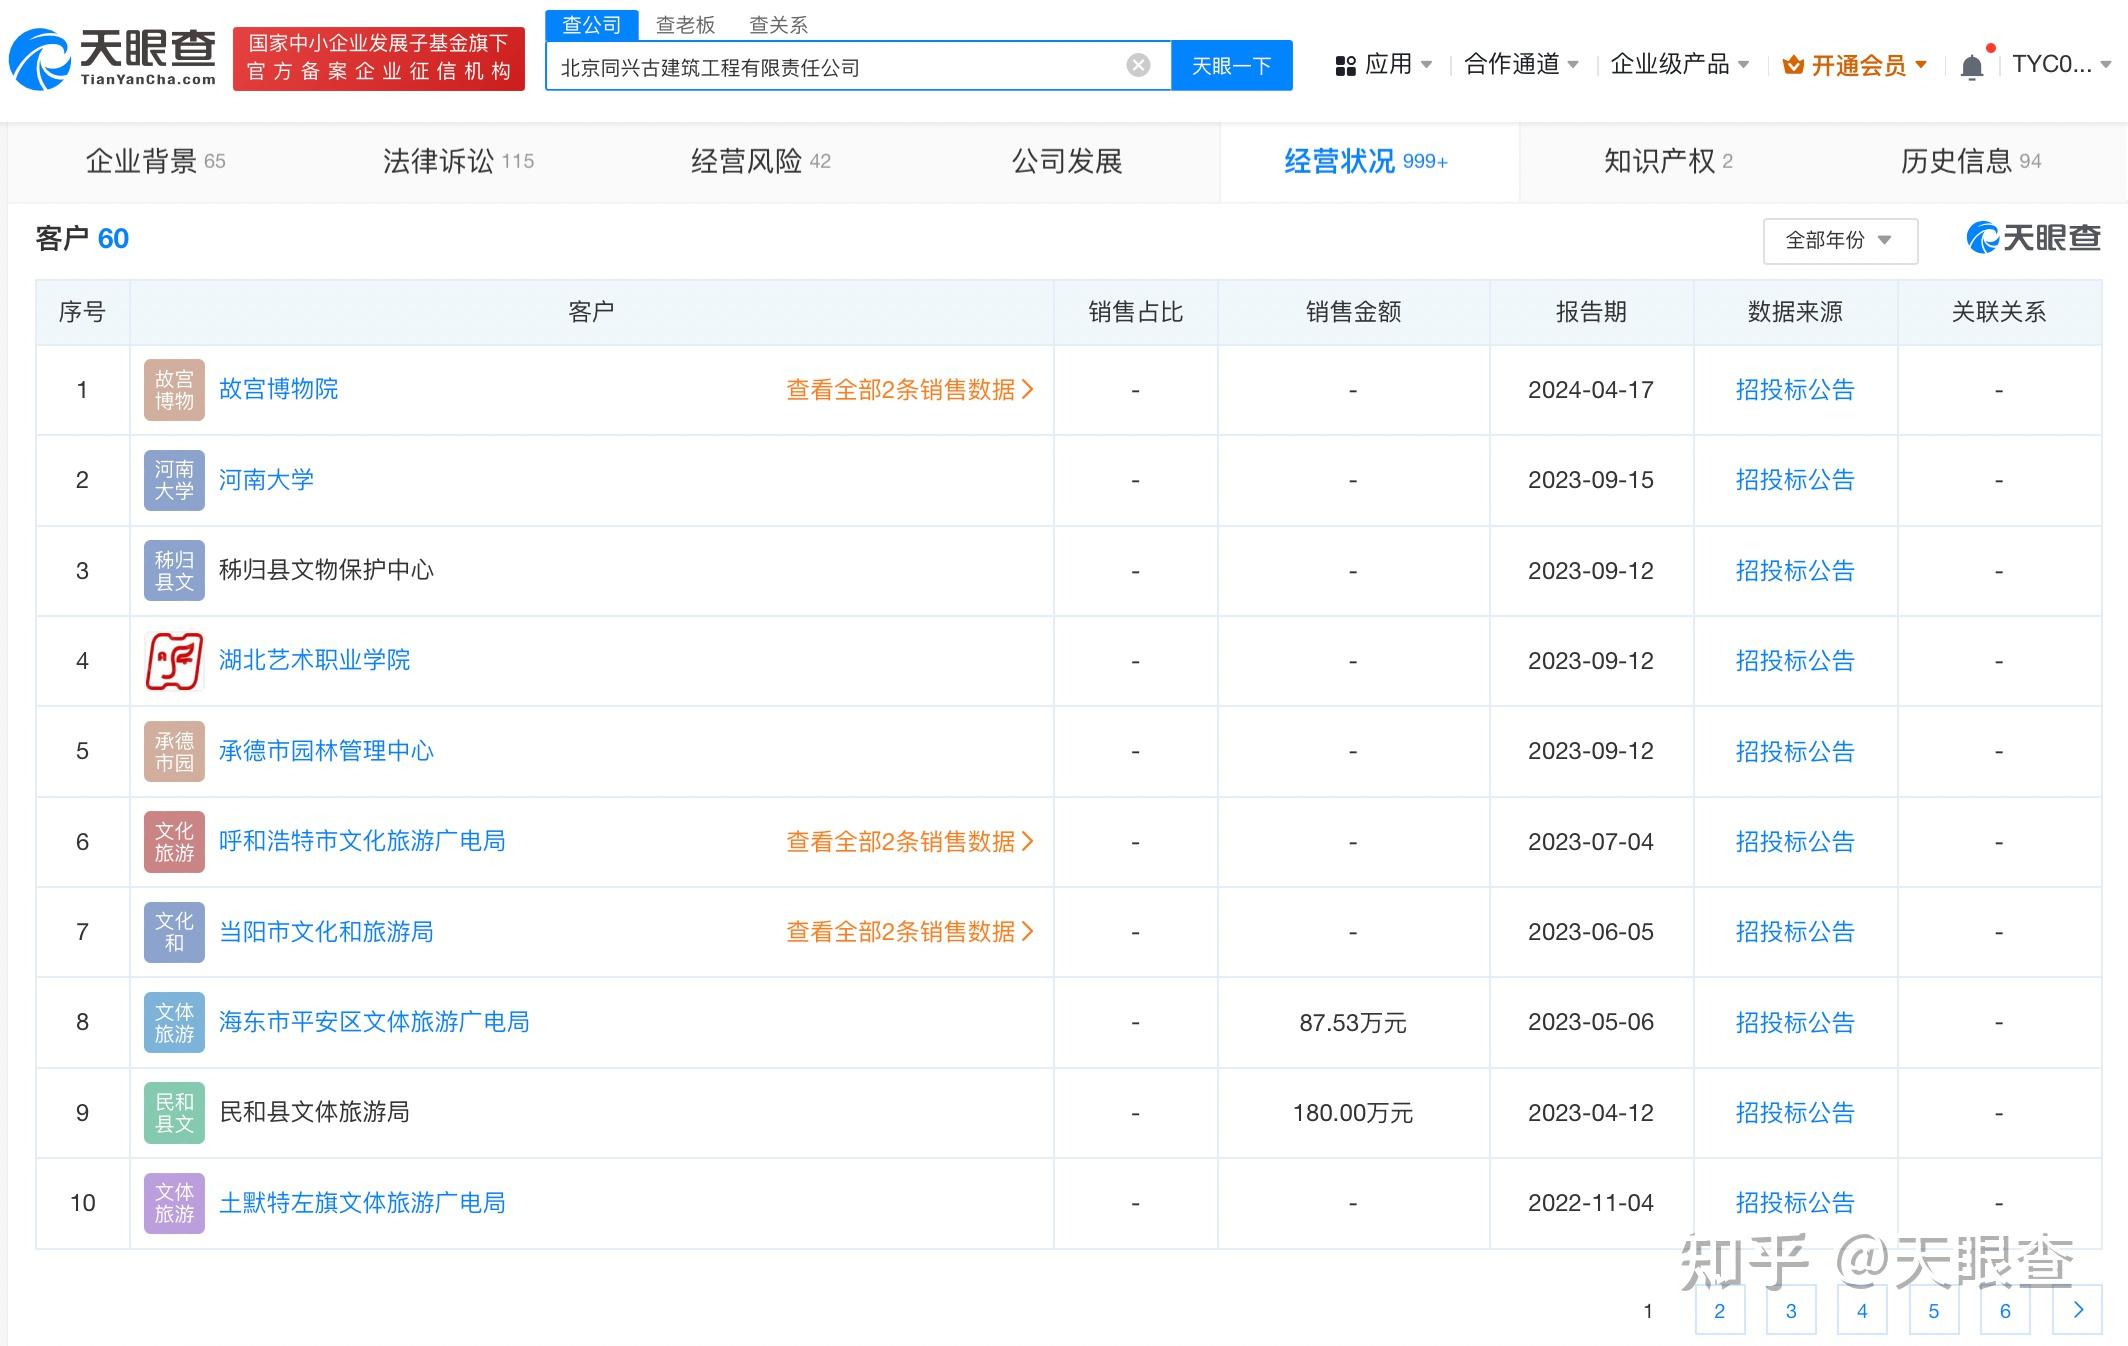Open the 土默特左旗文体旅游广电局 link
Viewport: 2128px width, 1346px height.
pyautogui.click(x=362, y=1203)
